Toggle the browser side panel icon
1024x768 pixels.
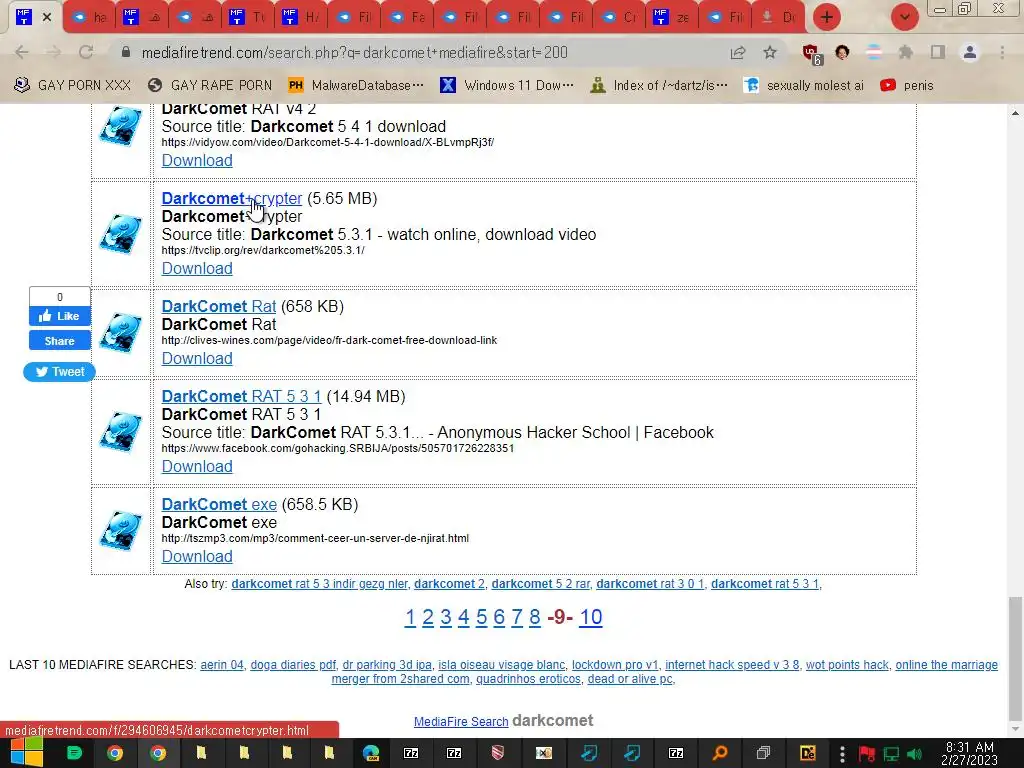(938, 52)
